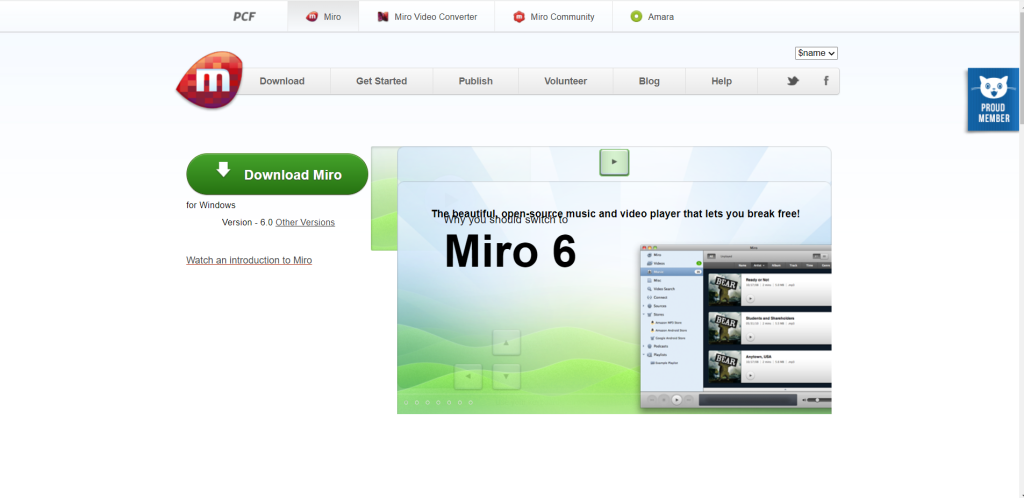Open the Blog menu item

coord(649,81)
